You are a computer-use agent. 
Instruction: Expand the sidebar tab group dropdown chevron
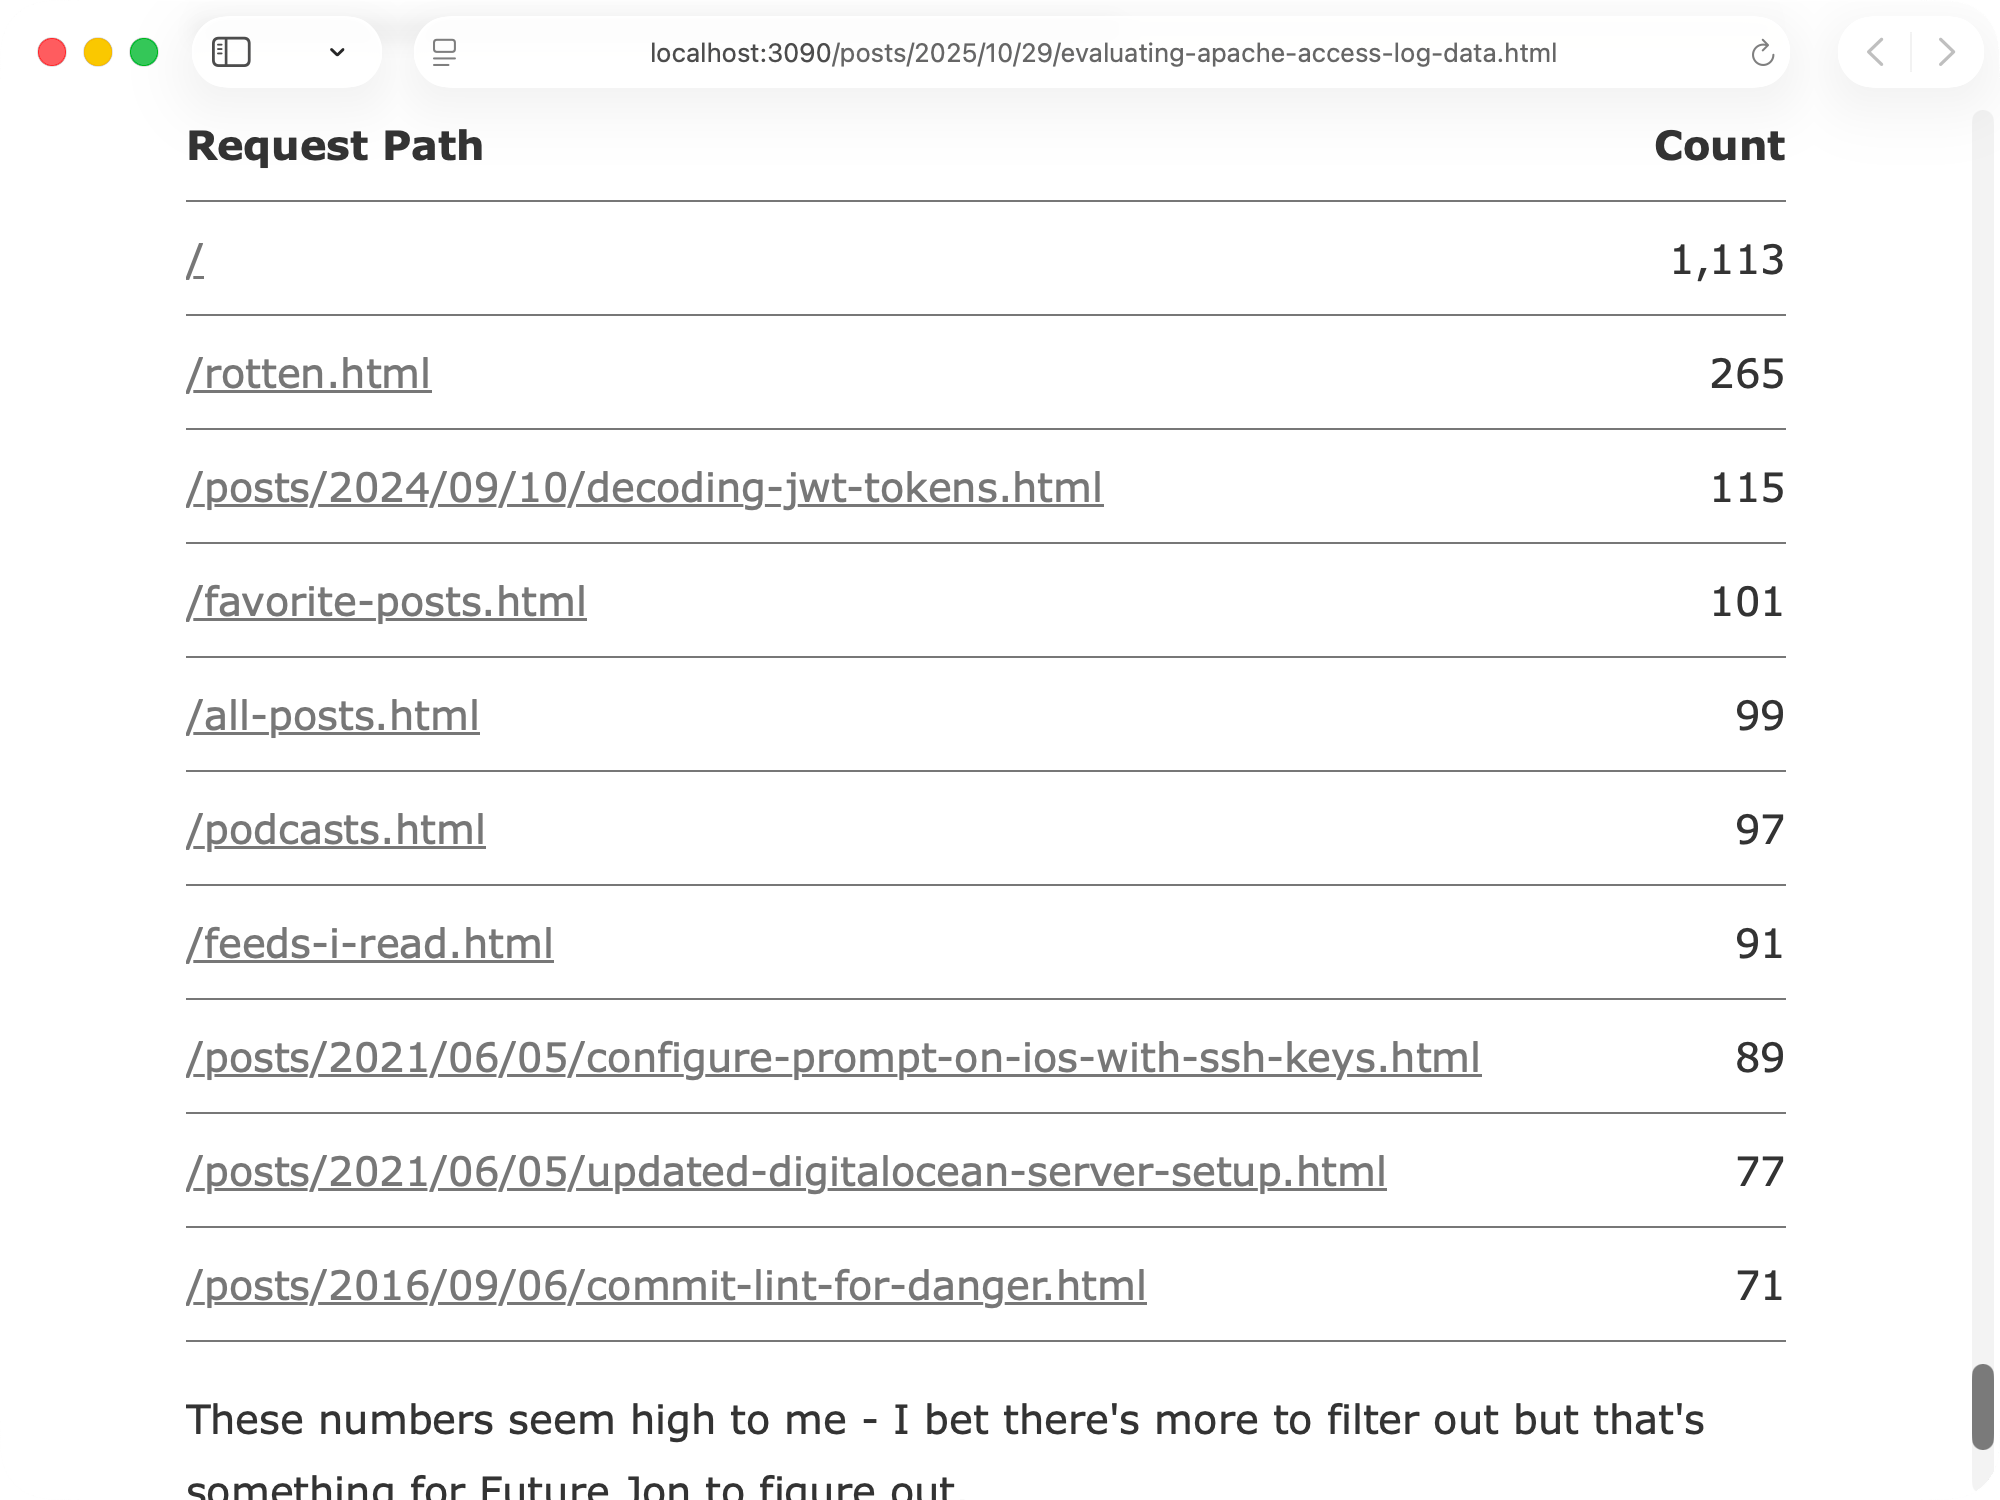[337, 52]
